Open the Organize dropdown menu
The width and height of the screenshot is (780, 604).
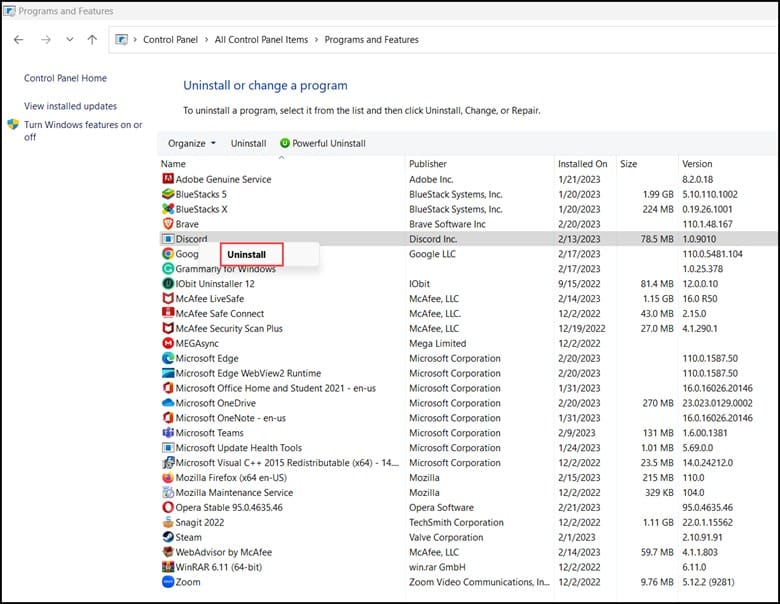[x=191, y=143]
